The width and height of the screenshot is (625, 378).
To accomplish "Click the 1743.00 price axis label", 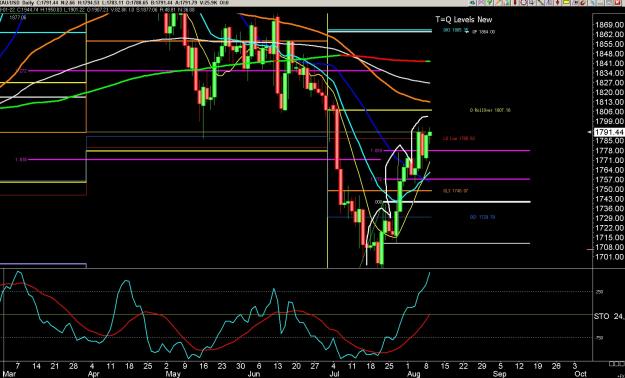I will pos(609,199).
